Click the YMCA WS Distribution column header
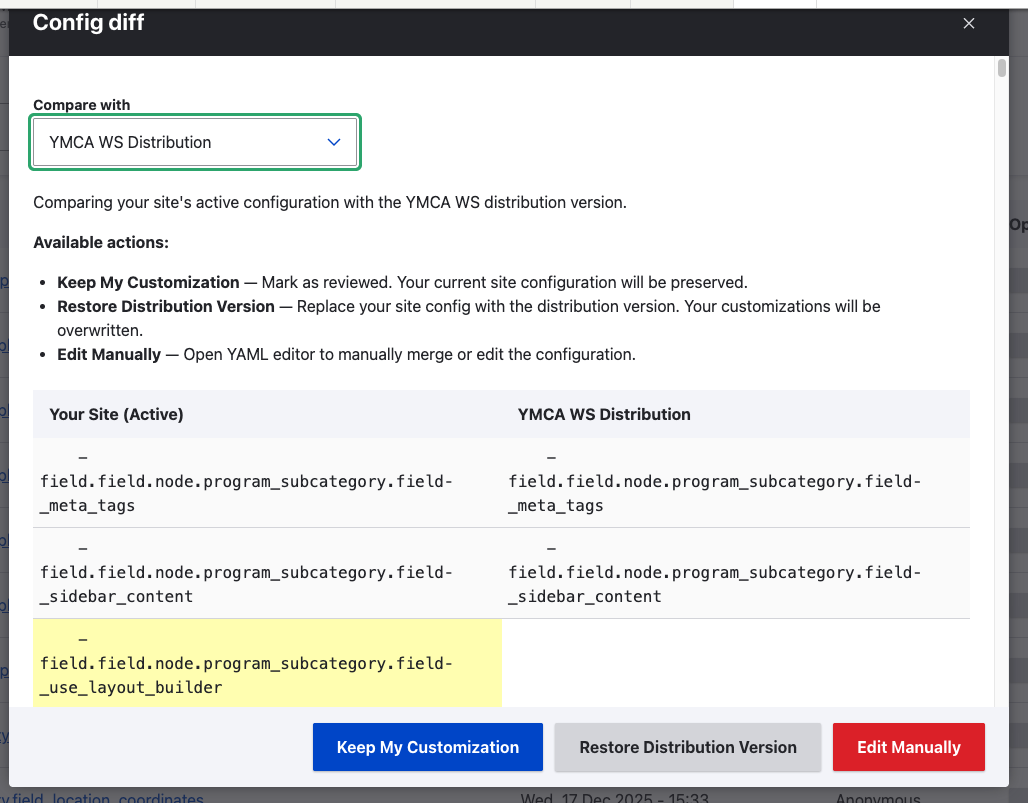 pyautogui.click(x=603, y=414)
